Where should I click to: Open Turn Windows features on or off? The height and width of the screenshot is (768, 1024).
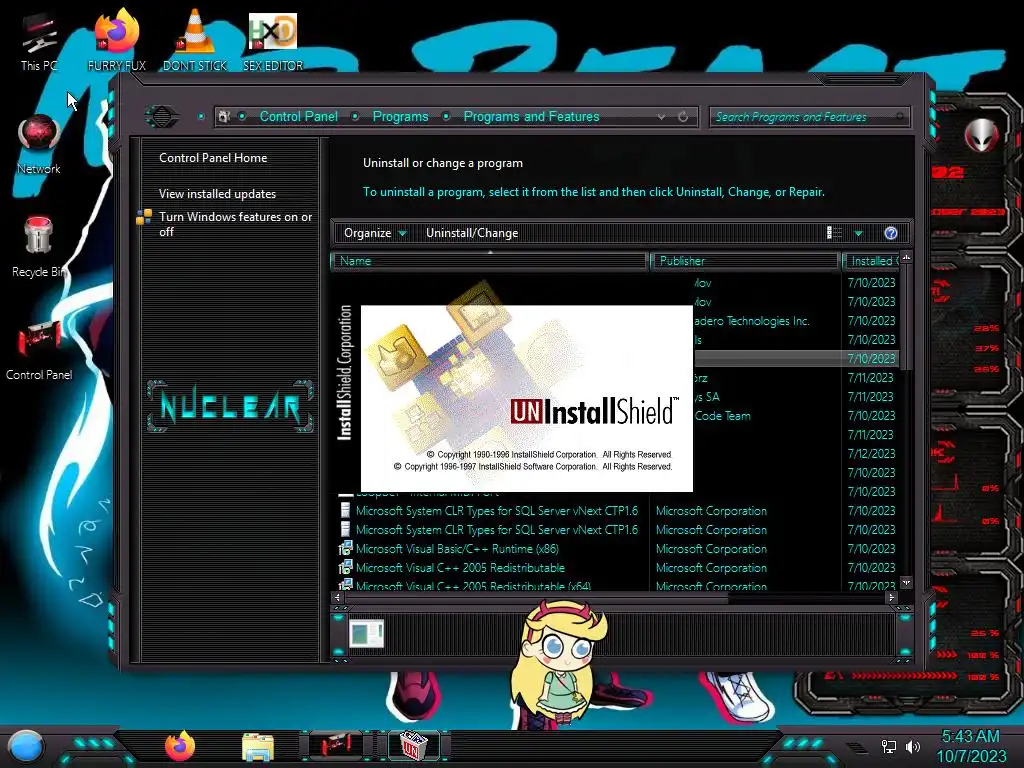coord(235,224)
